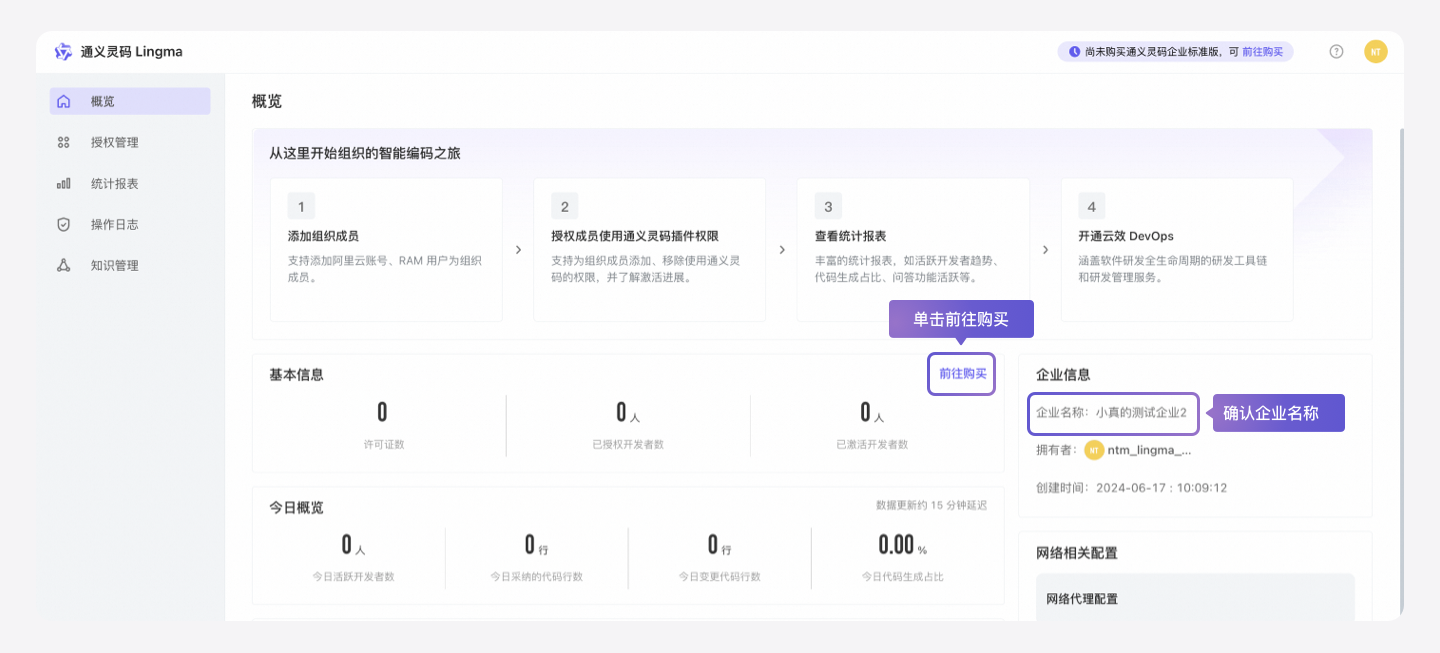
Task: Click the 今日代码生成占比 0.00% value
Action: pyautogui.click(x=902, y=545)
